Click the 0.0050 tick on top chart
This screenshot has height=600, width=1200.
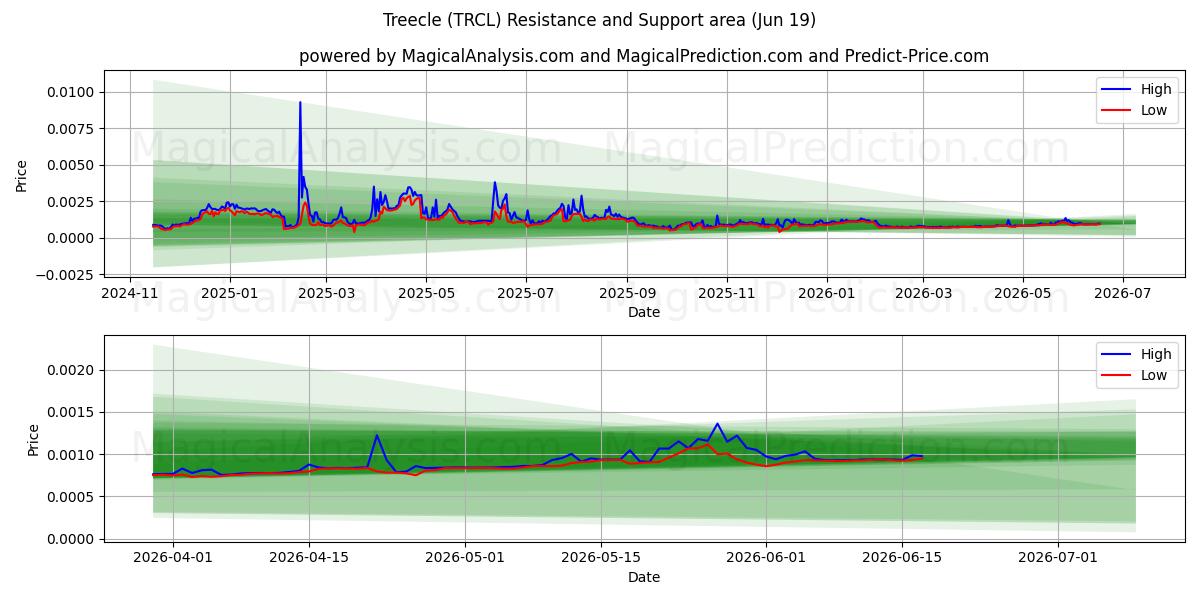point(72,165)
